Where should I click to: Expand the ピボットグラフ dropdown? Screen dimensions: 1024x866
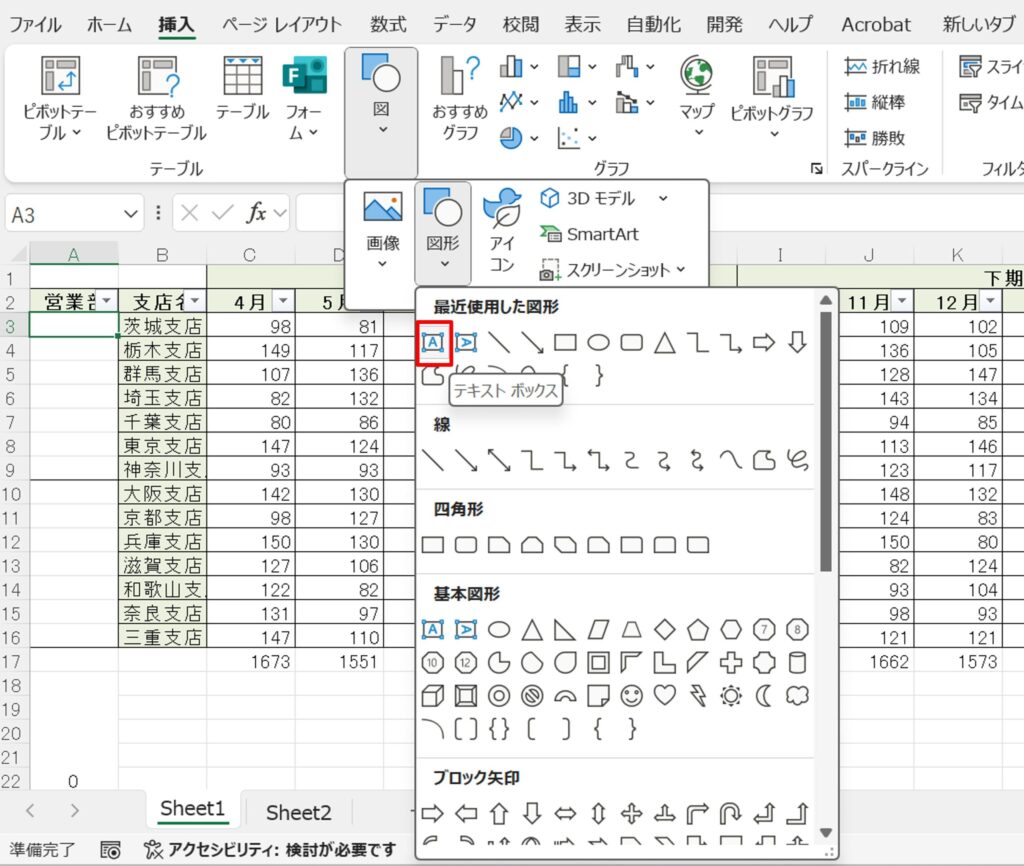click(774, 134)
